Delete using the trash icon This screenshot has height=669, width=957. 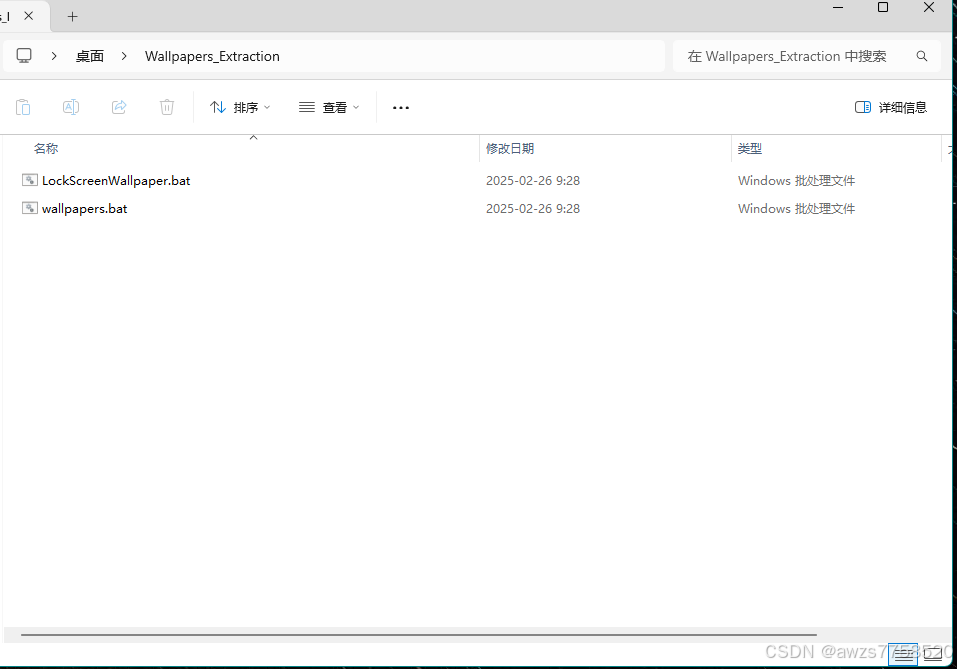tap(166, 107)
